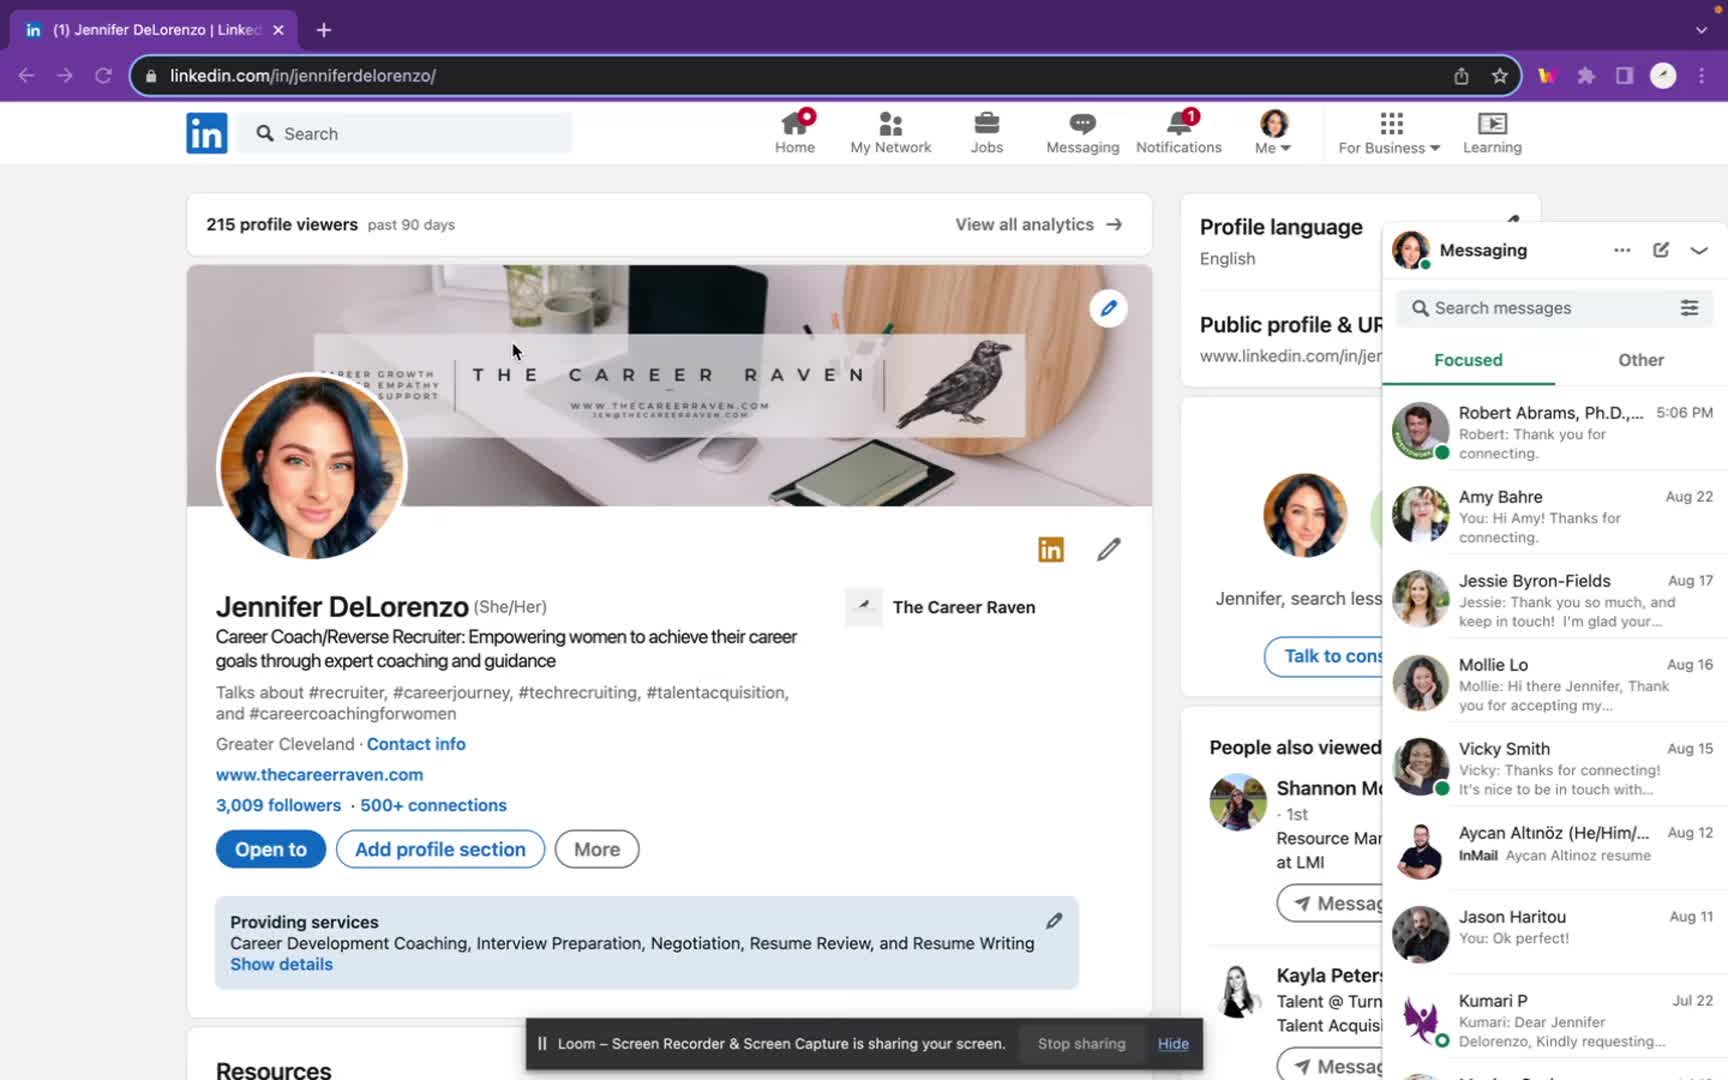Open Chrome side panel icon
This screenshot has height=1080, width=1728.
[1624, 76]
